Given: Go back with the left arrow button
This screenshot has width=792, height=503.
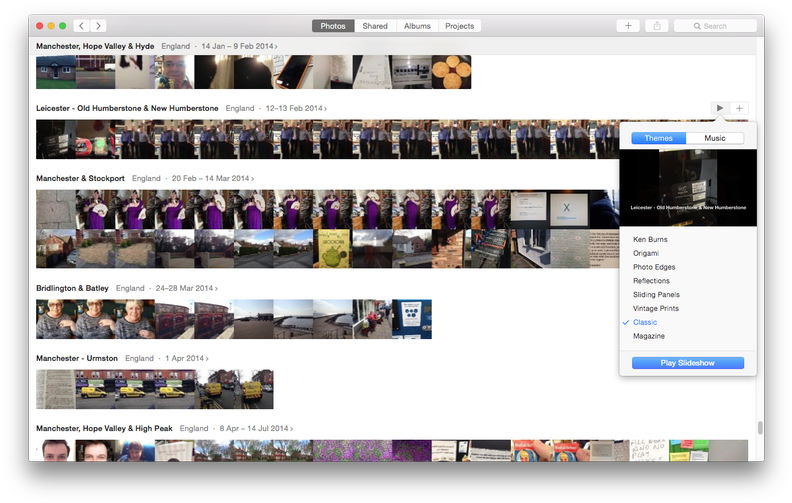Looking at the screenshot, I should [x=81, y=26].
